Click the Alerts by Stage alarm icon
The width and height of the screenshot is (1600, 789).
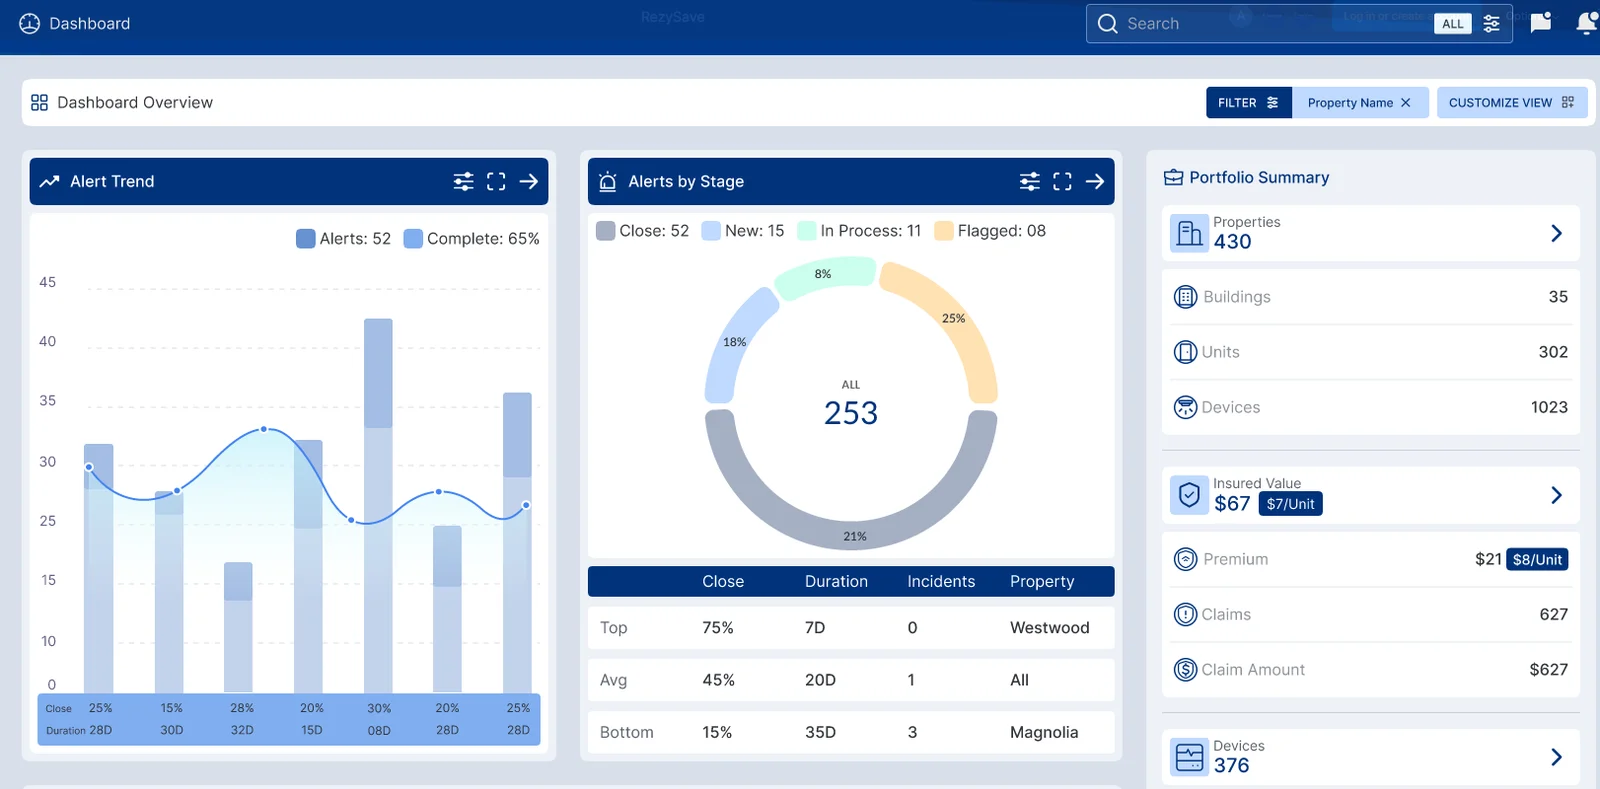608,181
